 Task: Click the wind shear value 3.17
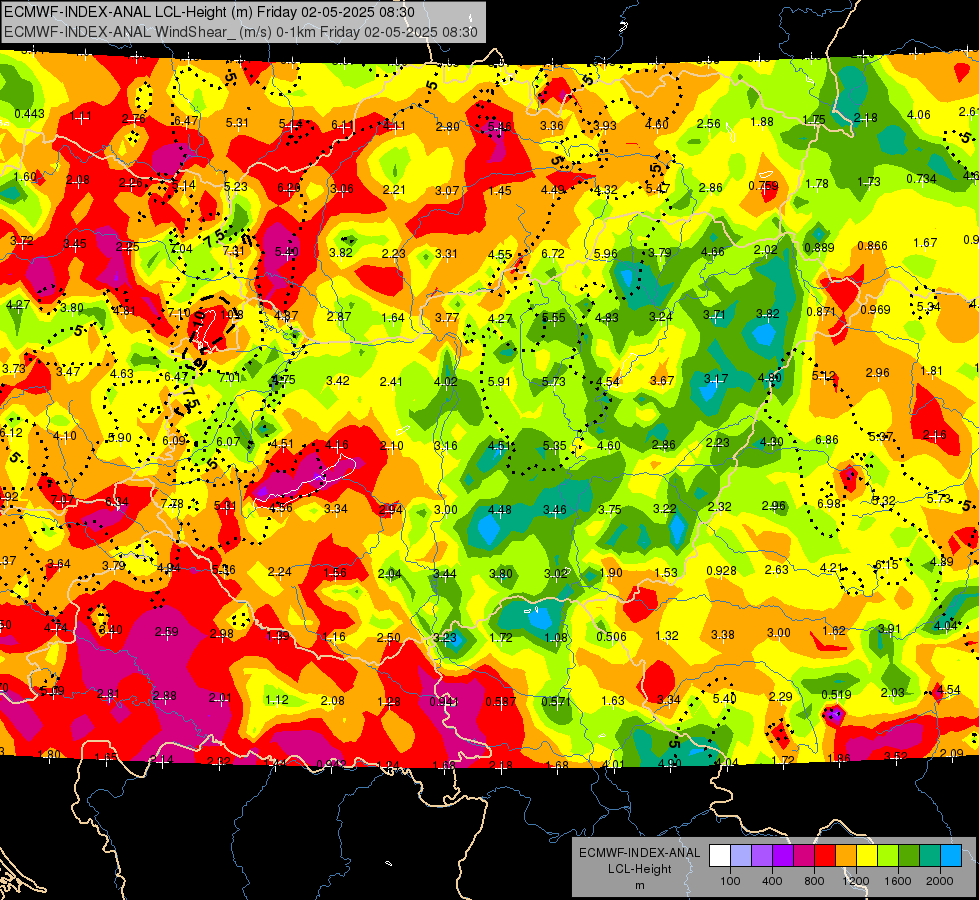[x=716, y=379]
